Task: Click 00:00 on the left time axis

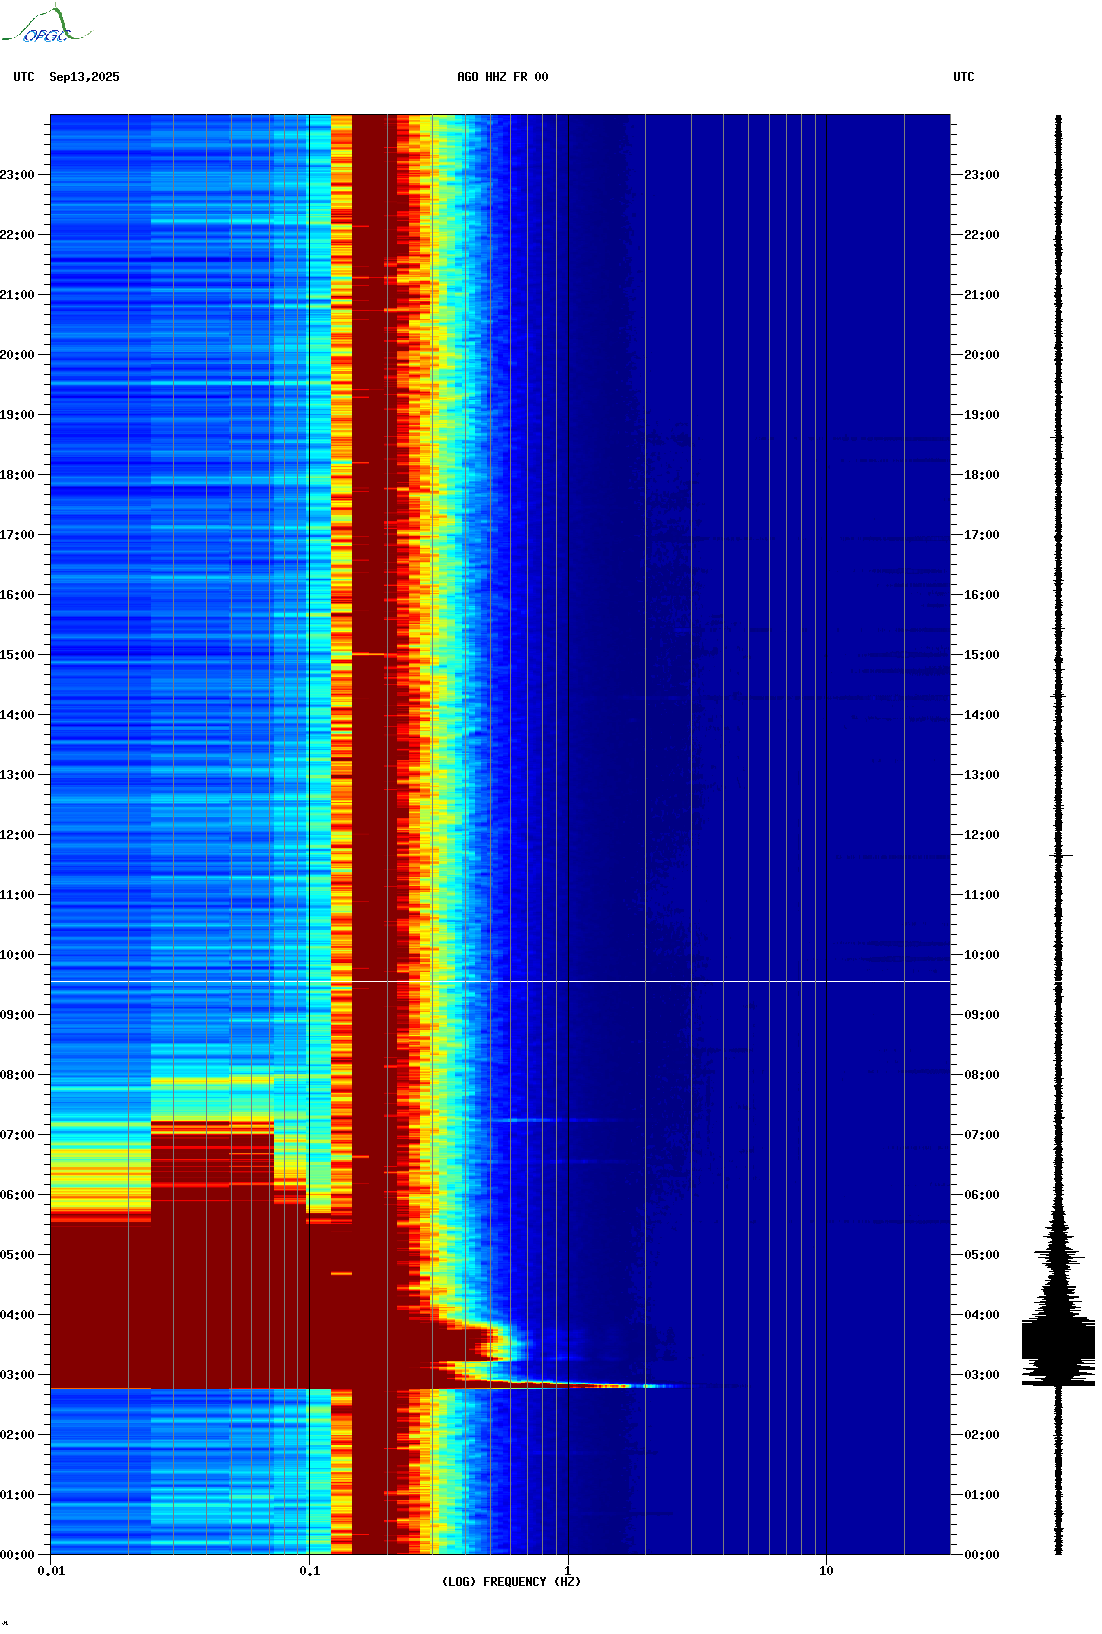Action: pos(17,1555)
